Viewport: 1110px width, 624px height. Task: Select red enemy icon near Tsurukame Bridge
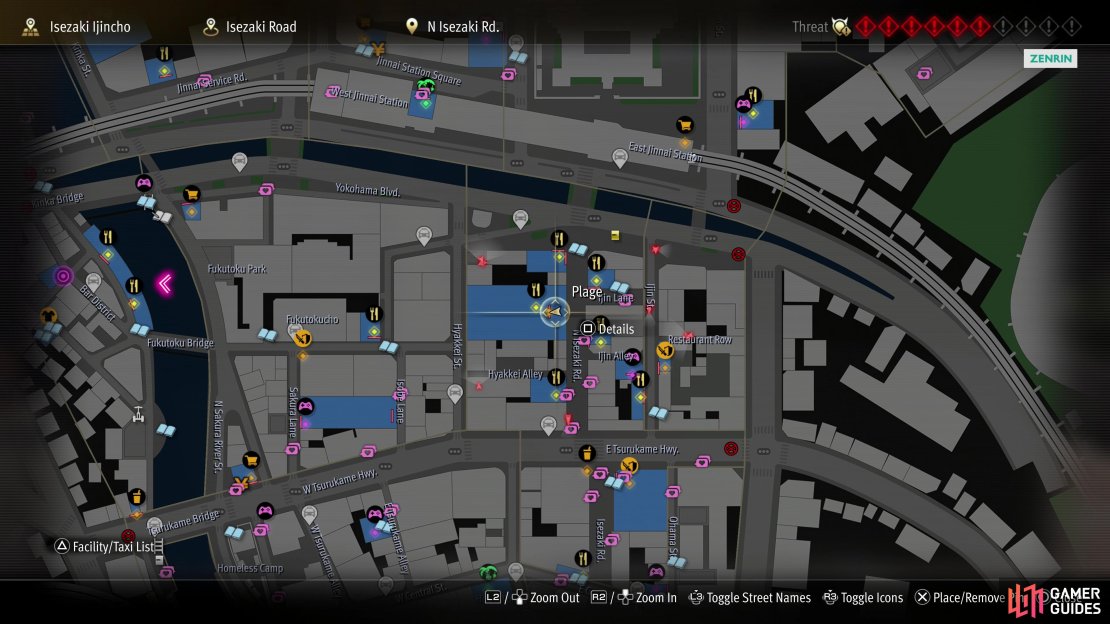[128, 535]
